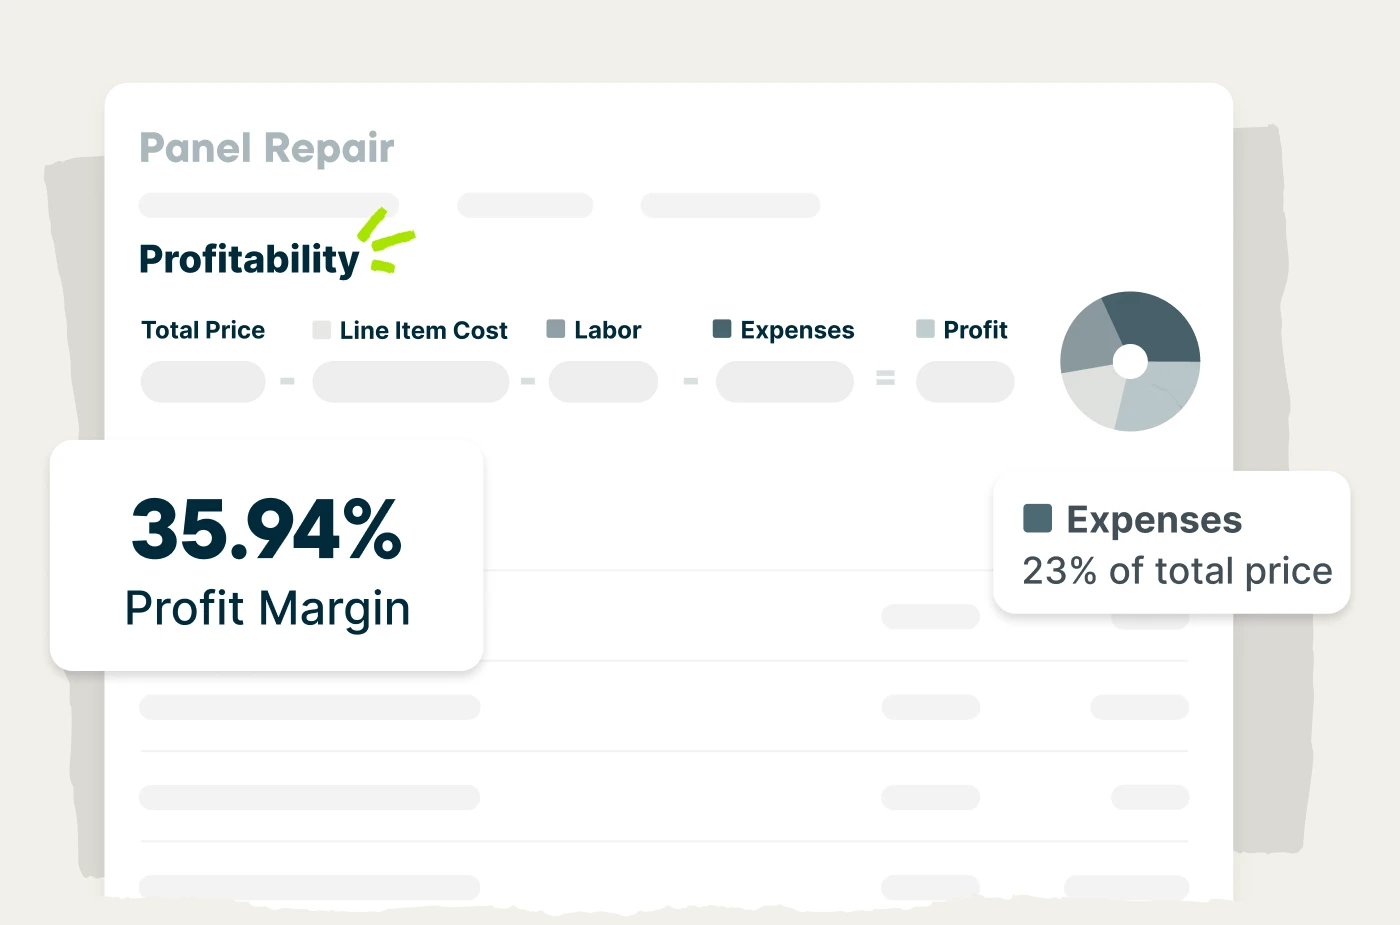Click the Profit value placeholder field
The image size is (1400, 925).
coord(965,381)
